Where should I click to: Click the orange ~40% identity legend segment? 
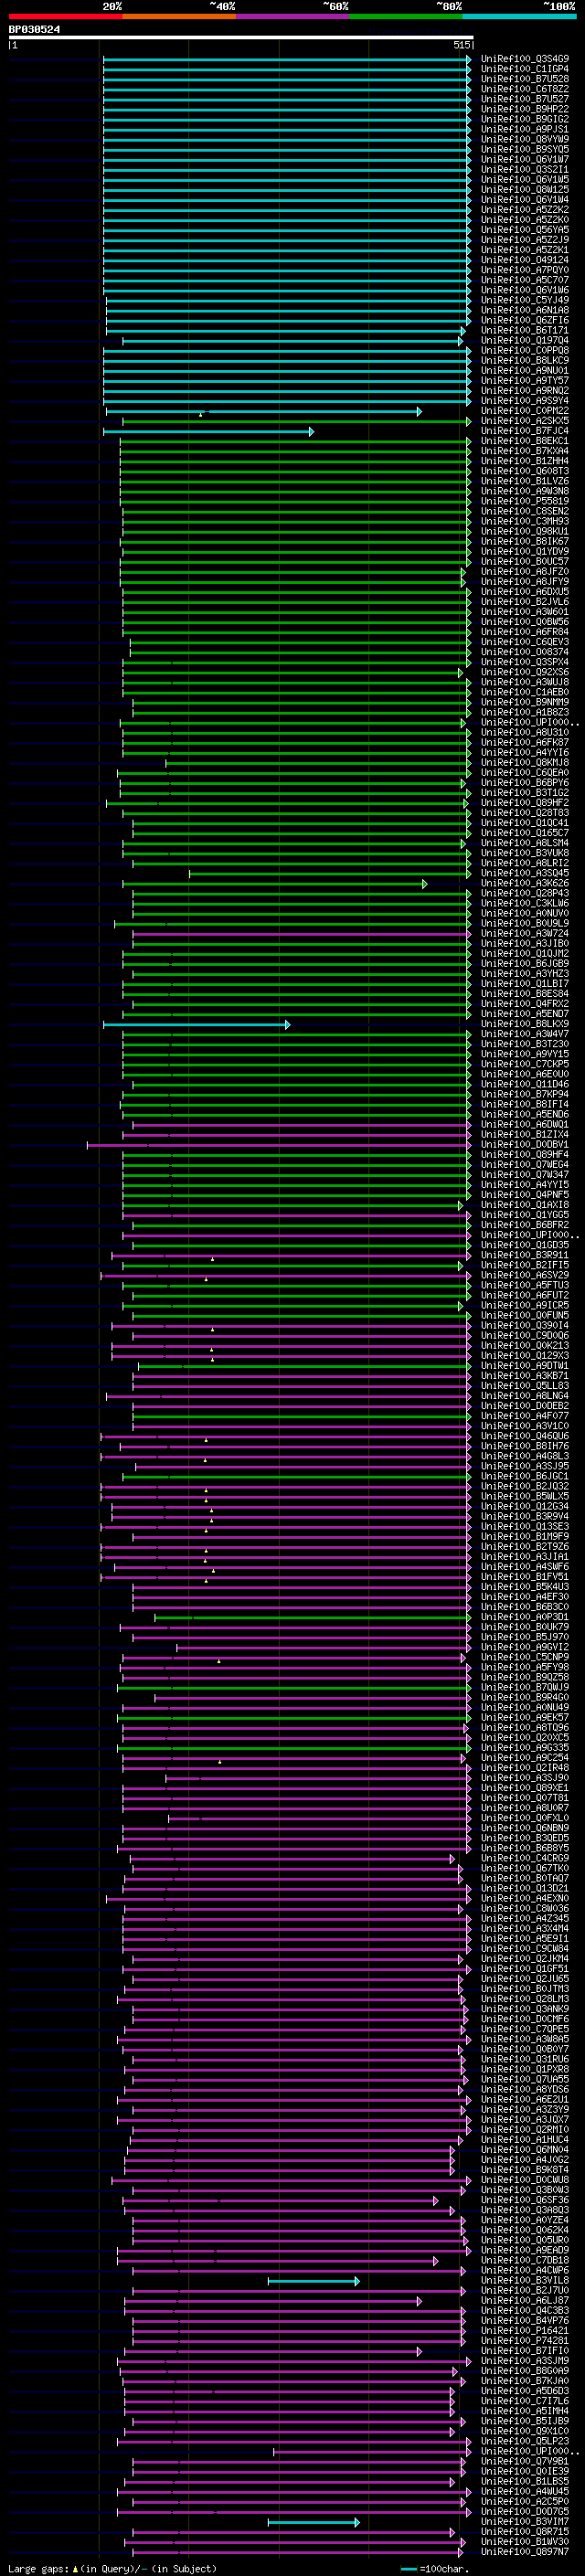pos(179,16)
